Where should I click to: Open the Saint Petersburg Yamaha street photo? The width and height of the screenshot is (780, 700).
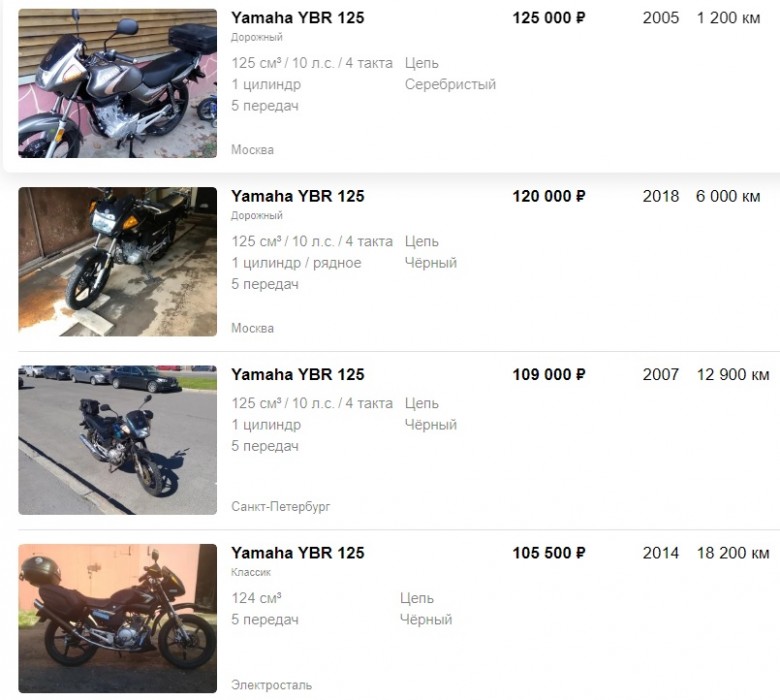point(117,440)
